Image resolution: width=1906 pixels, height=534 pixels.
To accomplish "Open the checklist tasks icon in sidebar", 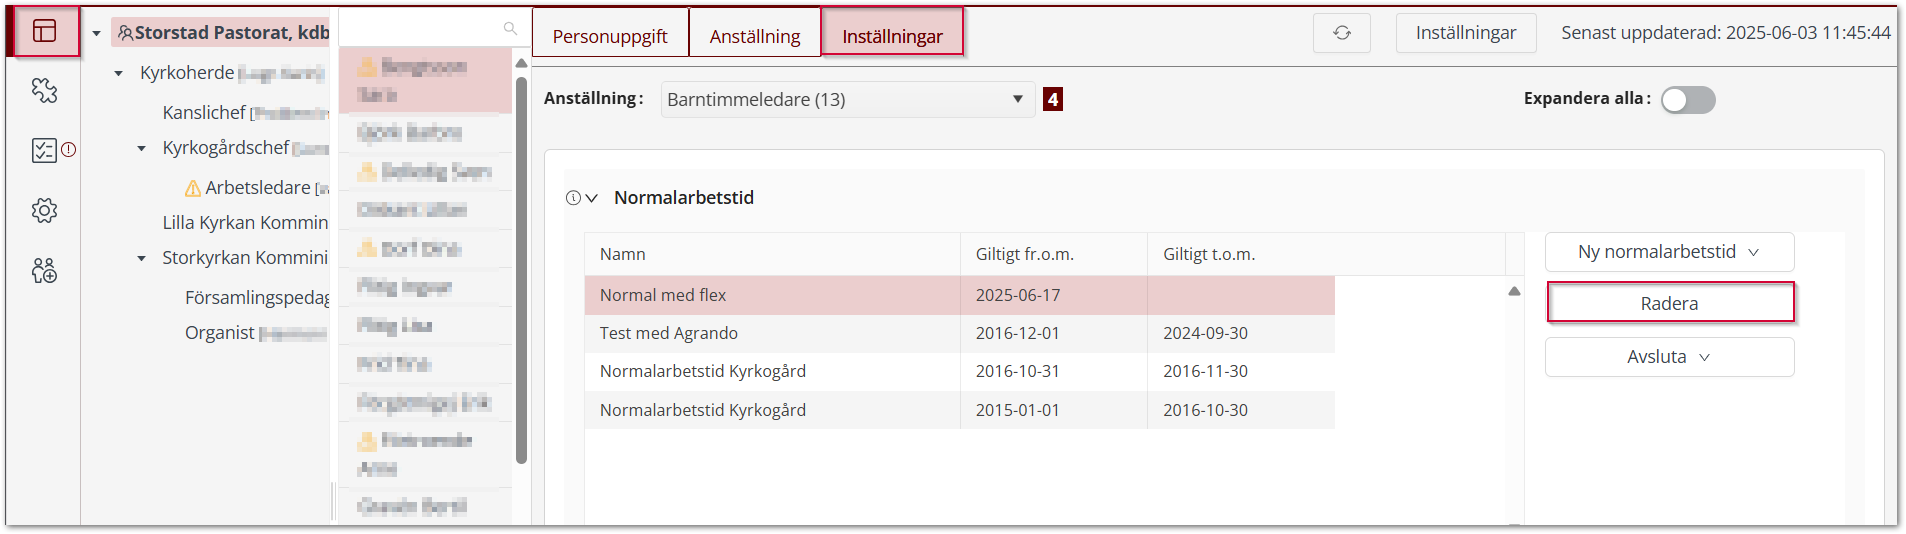I will point(44,150).
